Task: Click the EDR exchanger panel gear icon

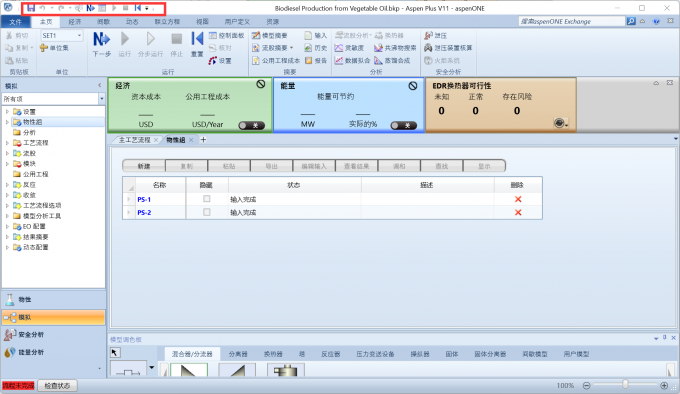Action: pos(559,123)
